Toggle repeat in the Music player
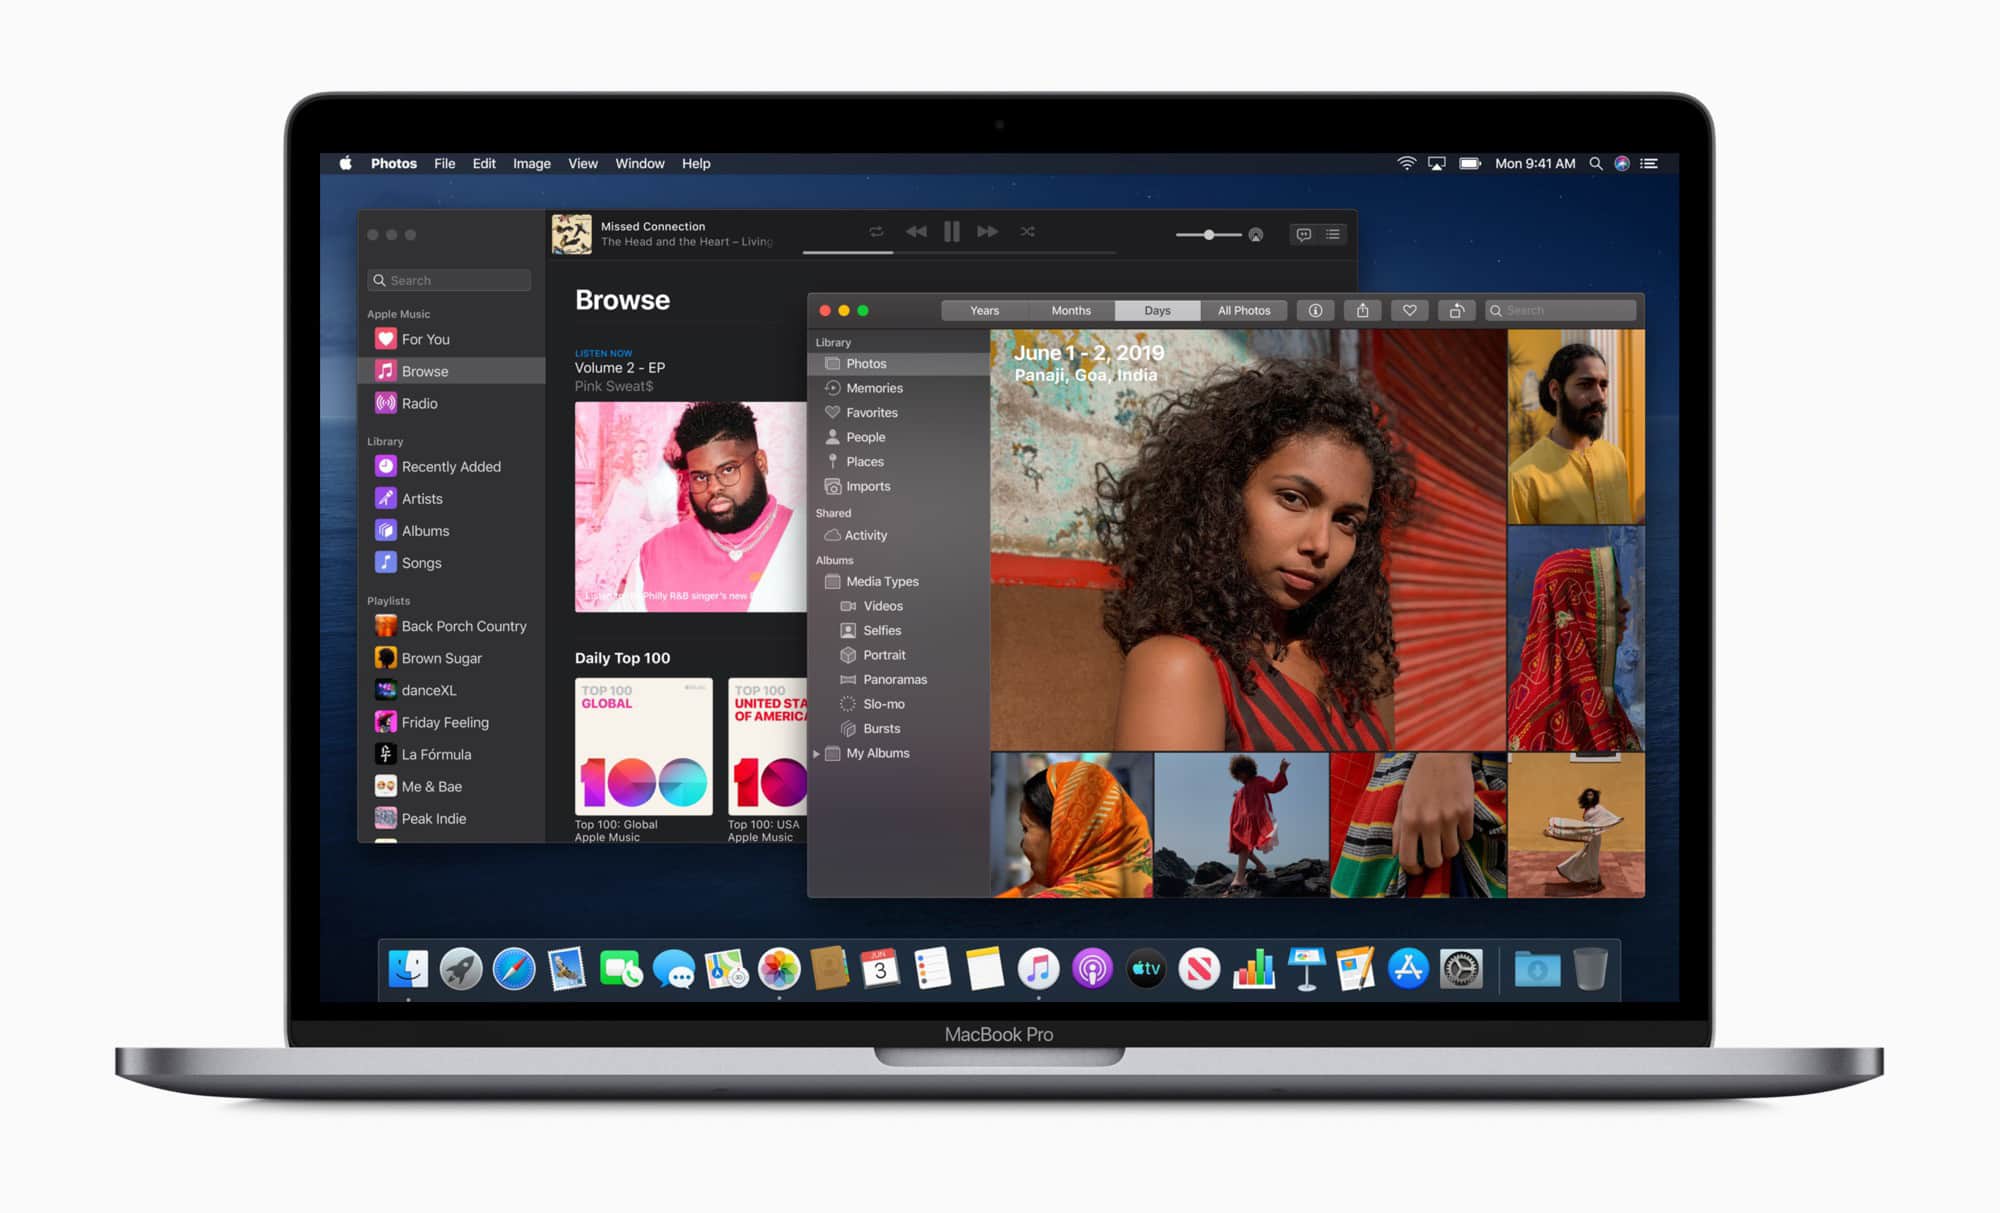The height and width of the screenshot is (1213, 2000). pos(876,232)
